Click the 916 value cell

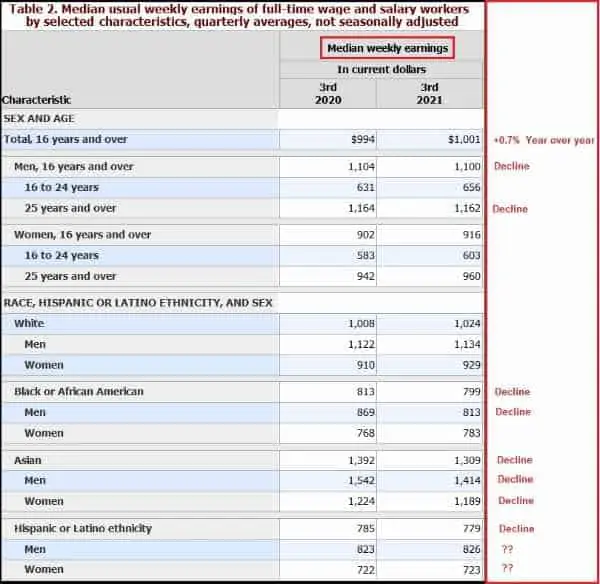tap(430, 235)
